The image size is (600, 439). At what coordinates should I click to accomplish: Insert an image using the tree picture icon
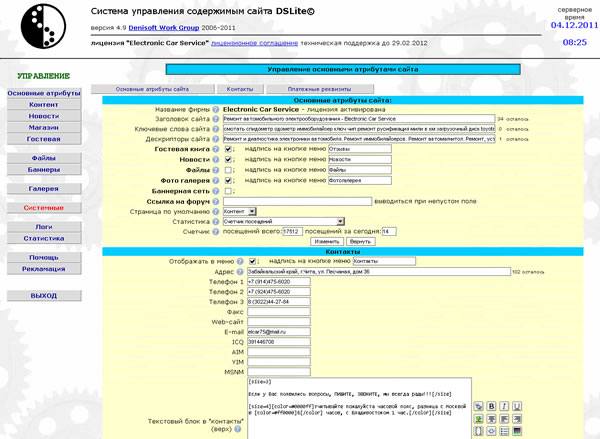click(x=478, y=419)
